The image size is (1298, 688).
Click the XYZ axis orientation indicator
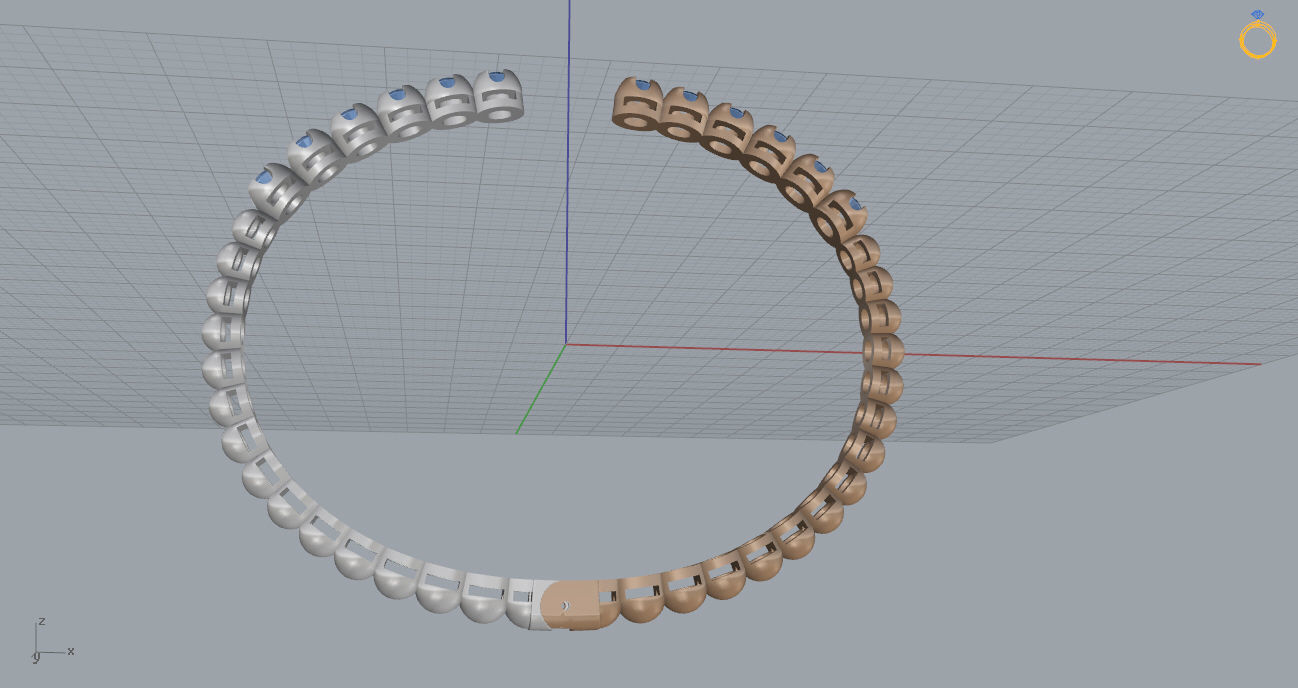tap(53, 640)
